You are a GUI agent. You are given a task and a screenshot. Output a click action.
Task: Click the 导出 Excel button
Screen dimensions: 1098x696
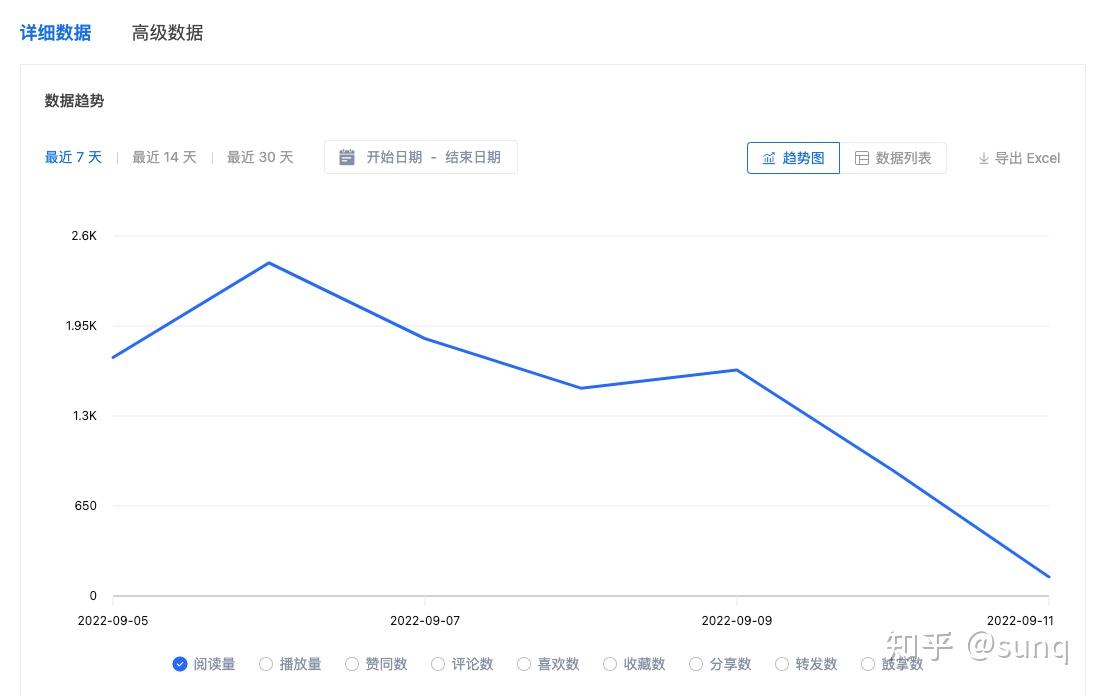pyautogui.click(x=1019, y=158)
